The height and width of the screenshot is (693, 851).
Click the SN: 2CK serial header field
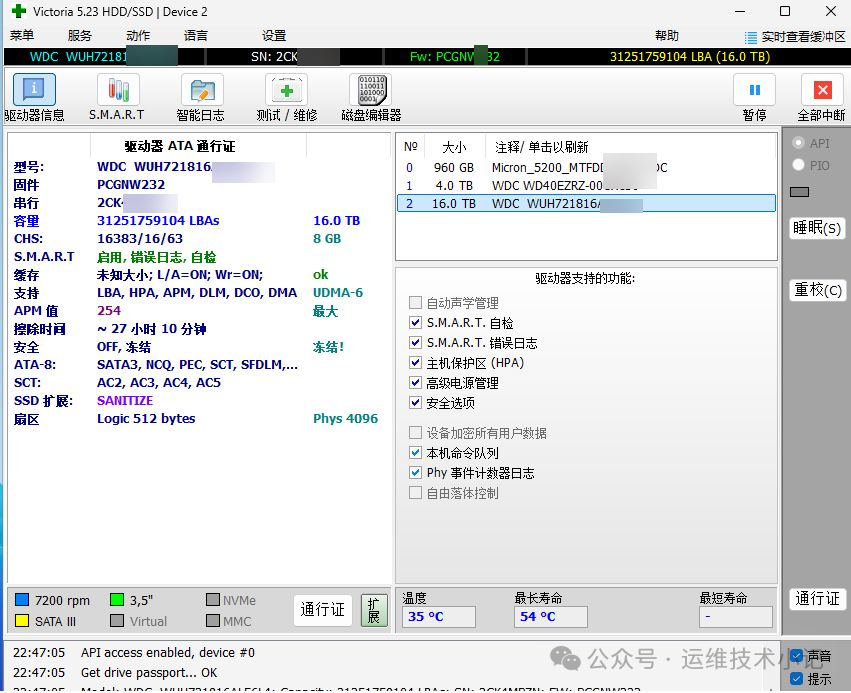[x=294, y=56]
